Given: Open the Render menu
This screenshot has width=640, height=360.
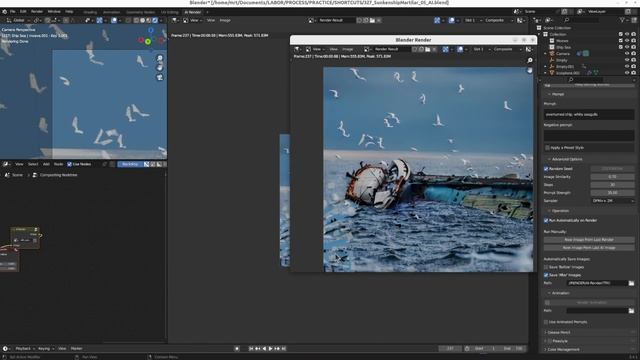Looking at the screenshot, I should point(37,11).
